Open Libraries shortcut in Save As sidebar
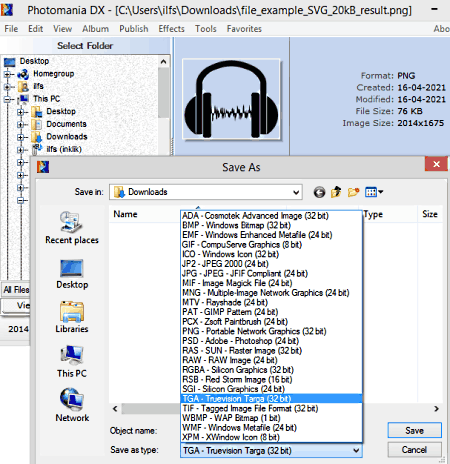 tap(72, 317)
